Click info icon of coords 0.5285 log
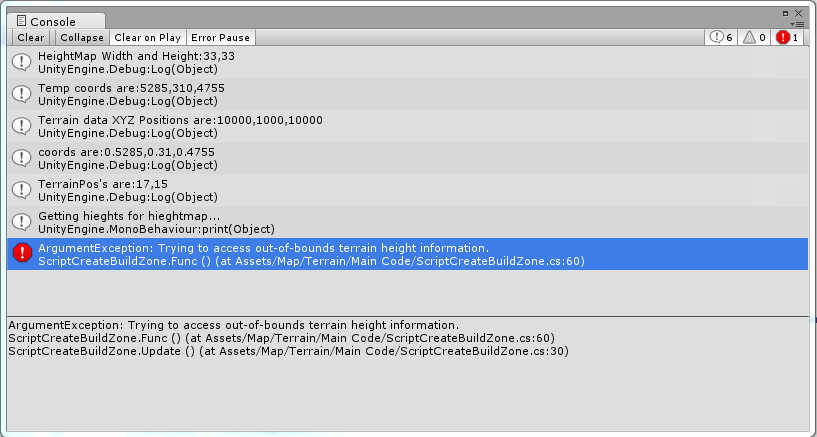817x437 pixels. [21, 158]
